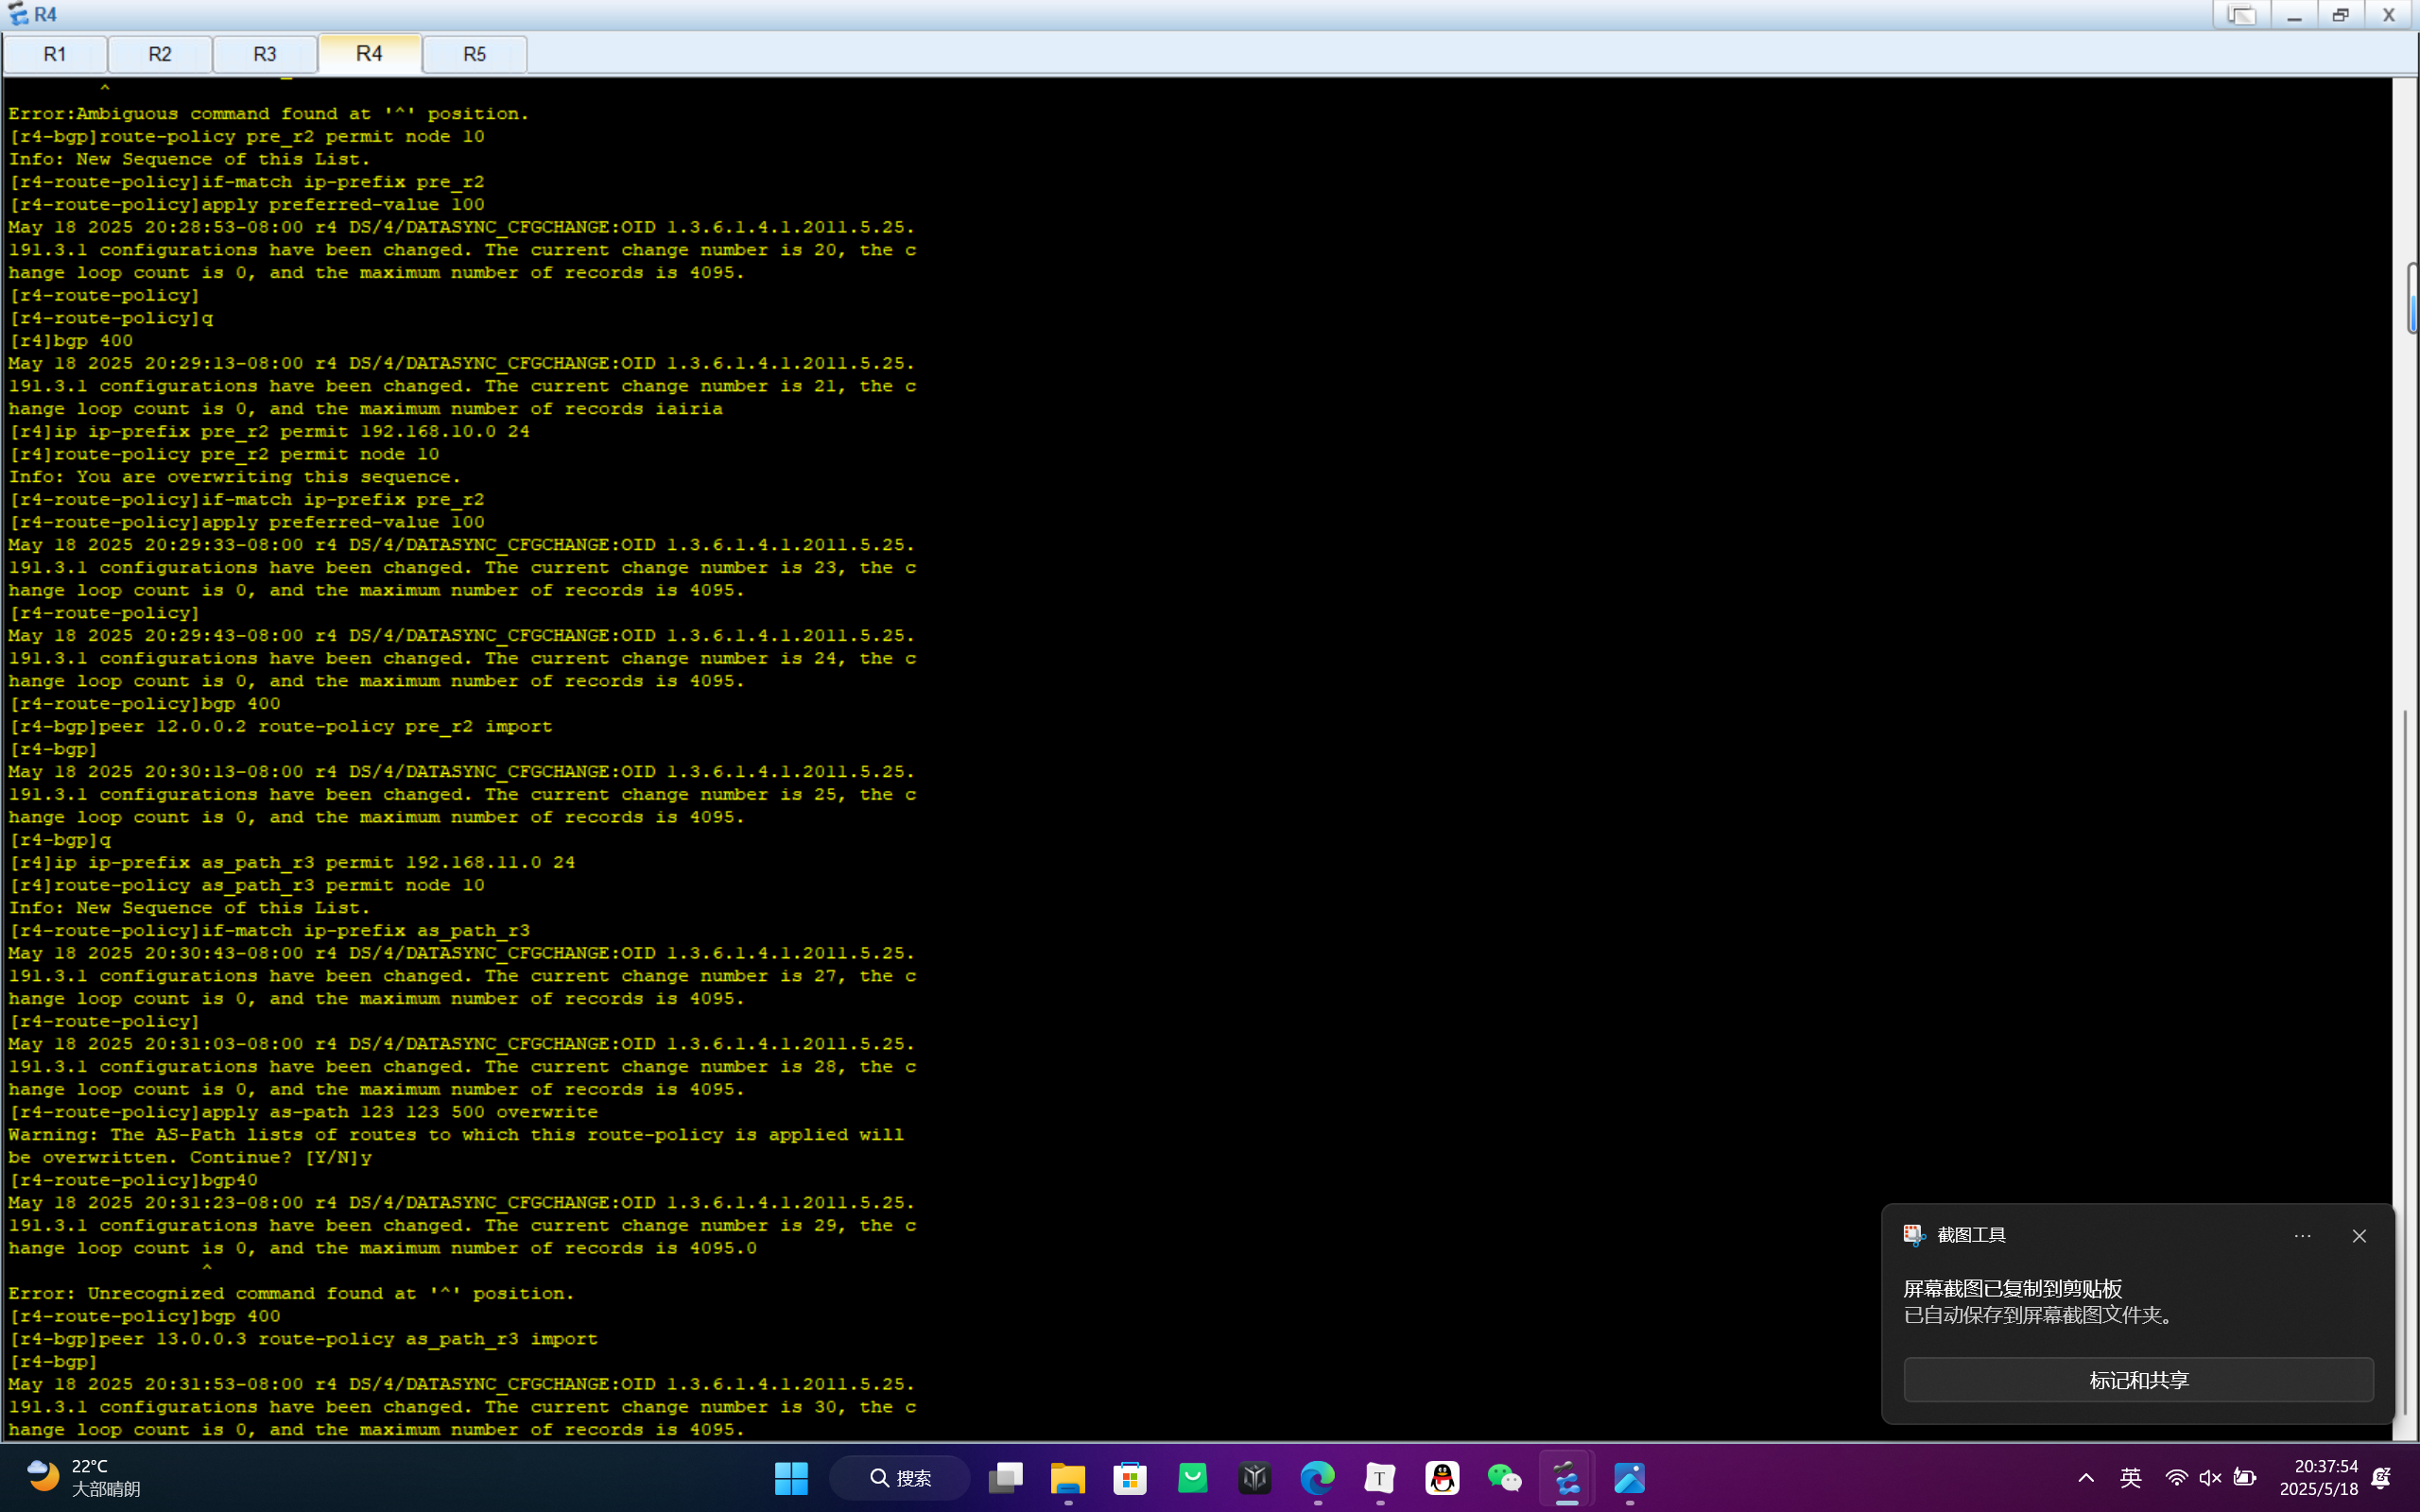Click 标记和共享 button in notification
Screen dimensions: 2420x1512
[2138, 1380]
